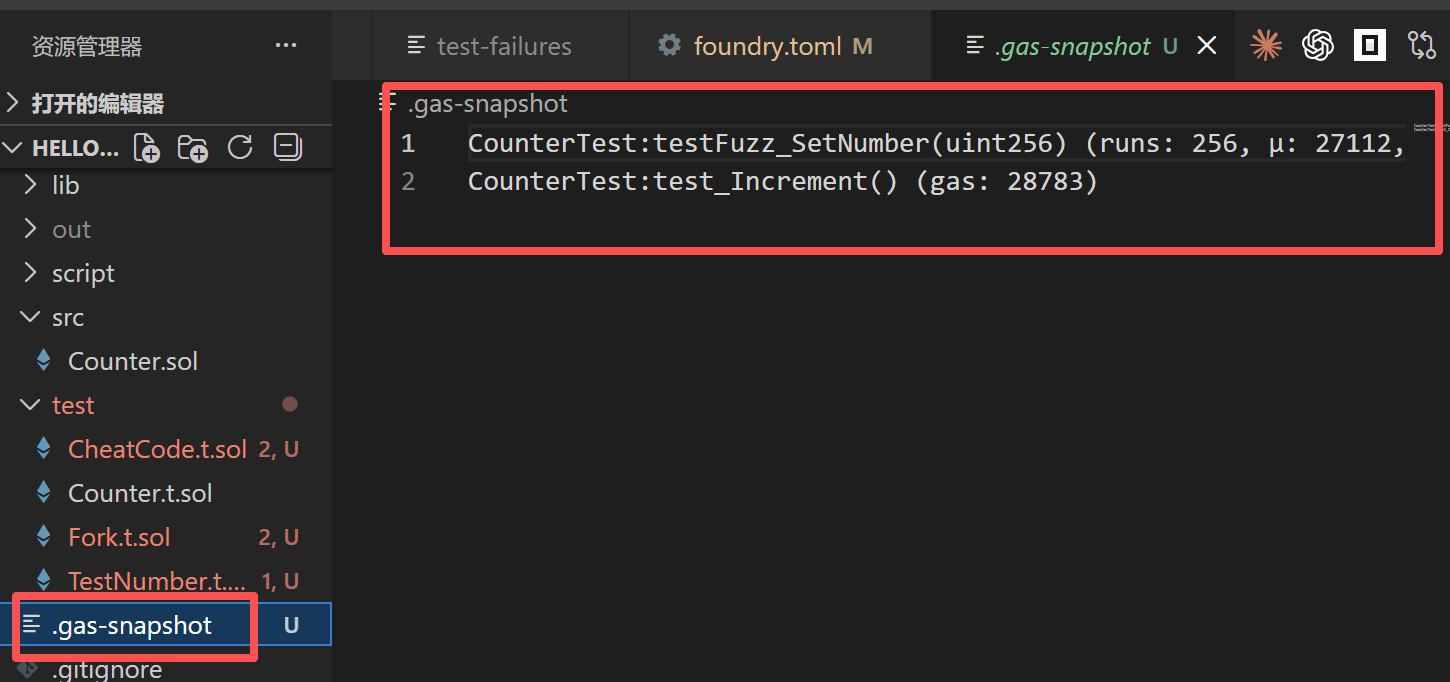Expand the open editors section

click(97, 104)
